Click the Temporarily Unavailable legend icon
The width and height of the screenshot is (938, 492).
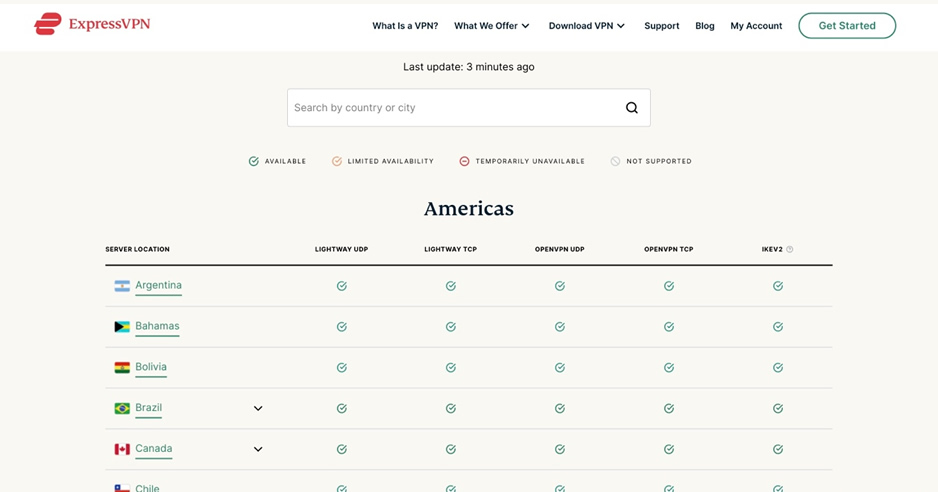point(464,161)
